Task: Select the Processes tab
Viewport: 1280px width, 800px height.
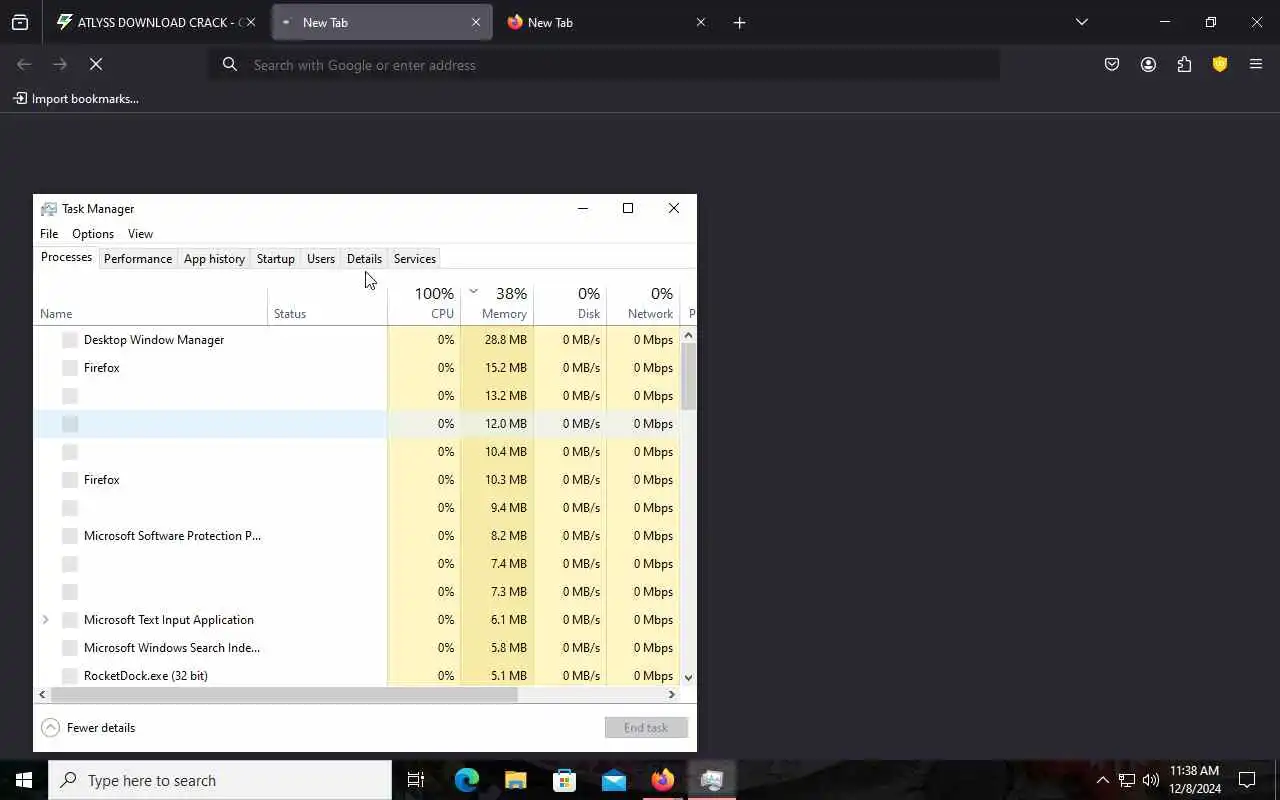Action: tap(67, 257)
